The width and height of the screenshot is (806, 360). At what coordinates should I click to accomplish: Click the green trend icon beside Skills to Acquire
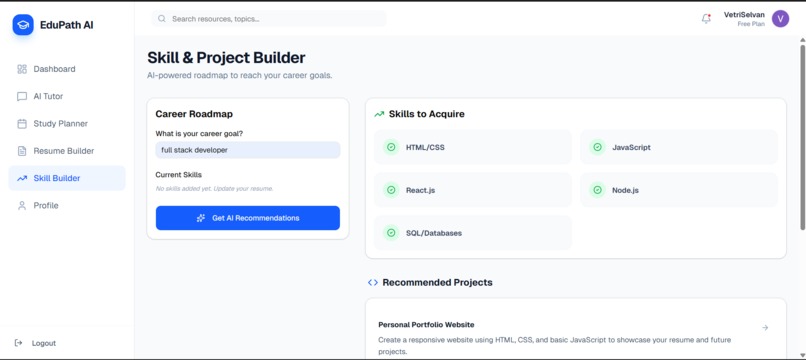379,114
